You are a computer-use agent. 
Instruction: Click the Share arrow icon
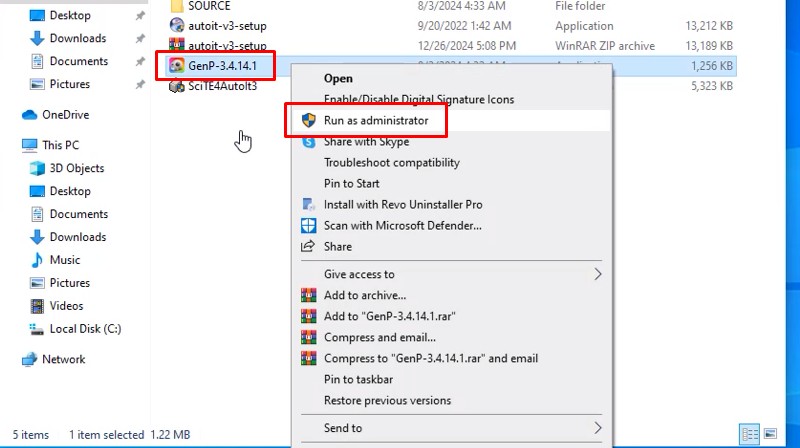(308, 247)
